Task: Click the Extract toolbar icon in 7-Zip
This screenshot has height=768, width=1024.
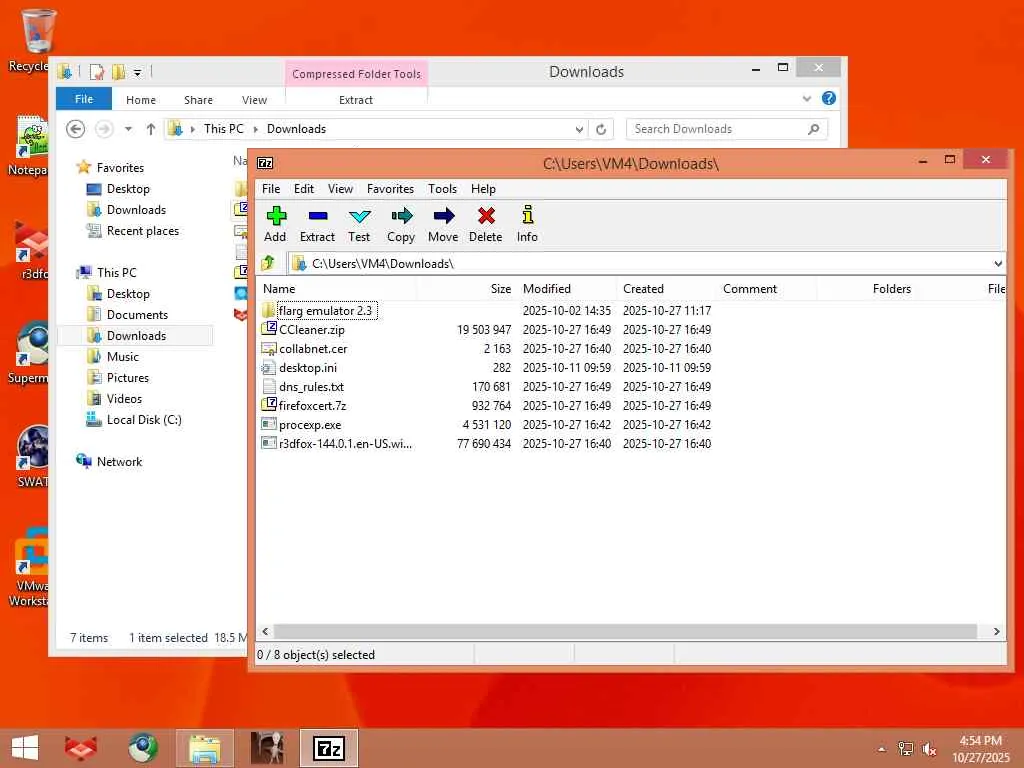Action: point(317,224)
